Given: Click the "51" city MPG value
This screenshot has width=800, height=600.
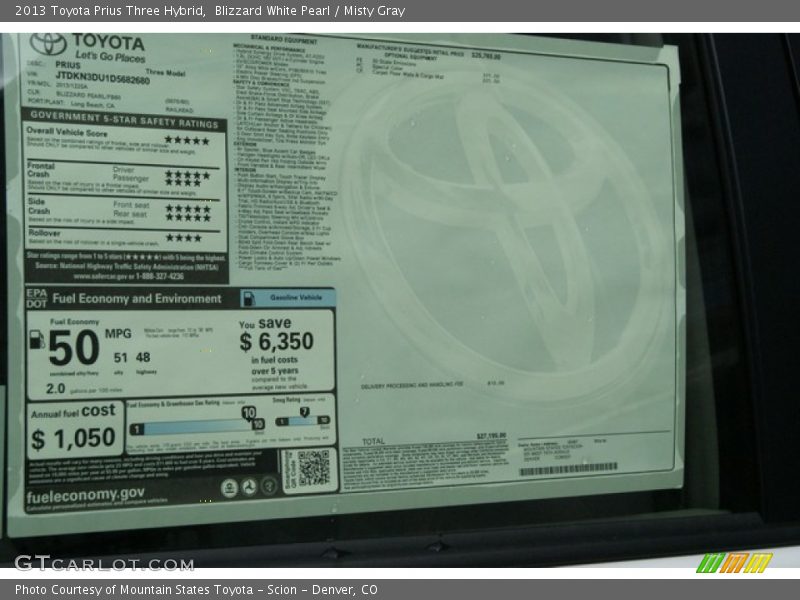Looking at the screenshot, I should [x=120, y=358].
